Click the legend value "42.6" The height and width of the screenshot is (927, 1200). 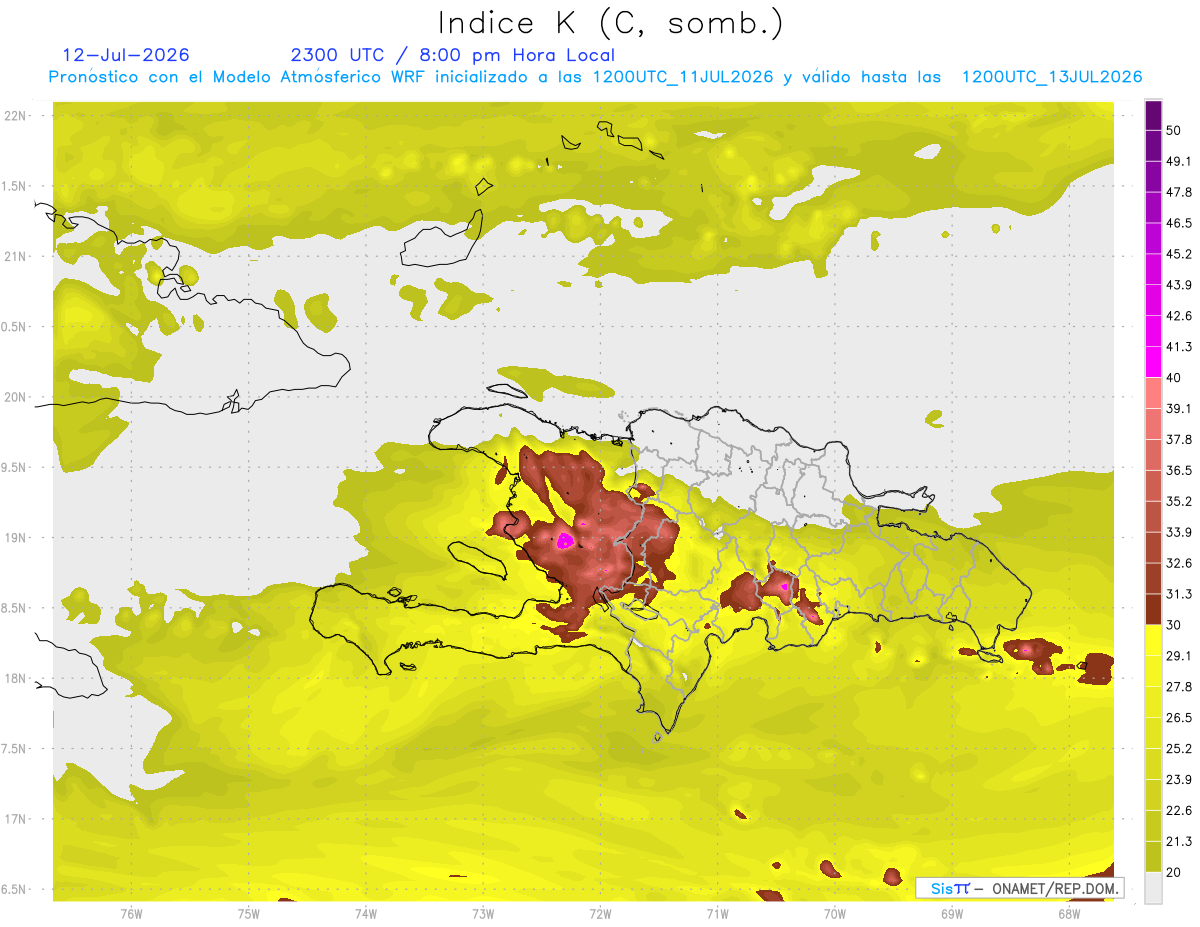[x=1179, y=316]
